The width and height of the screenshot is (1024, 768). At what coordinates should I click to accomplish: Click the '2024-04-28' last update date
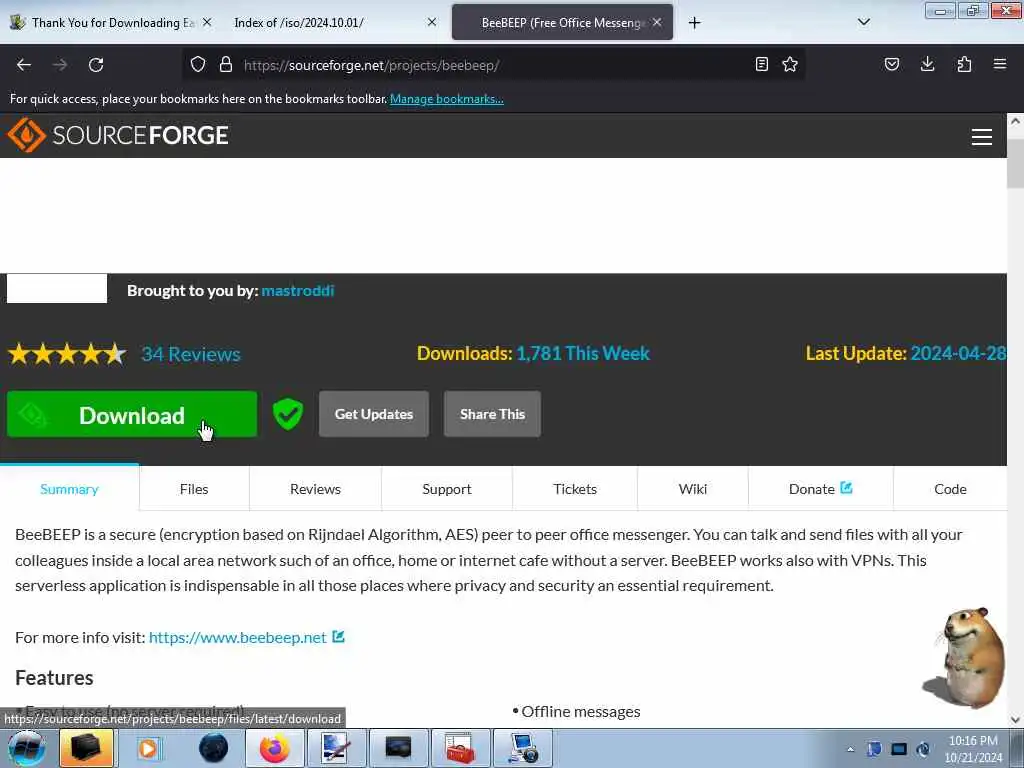pyautogui.click(x=958, y=353)
